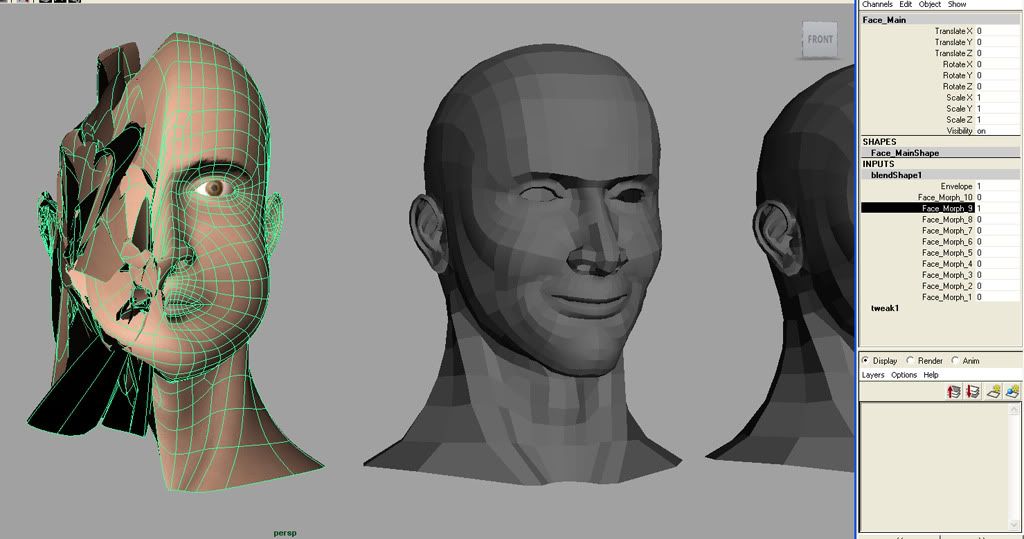
Task: Expand the blendShape1 input node
Action: [x=896, y=175]
